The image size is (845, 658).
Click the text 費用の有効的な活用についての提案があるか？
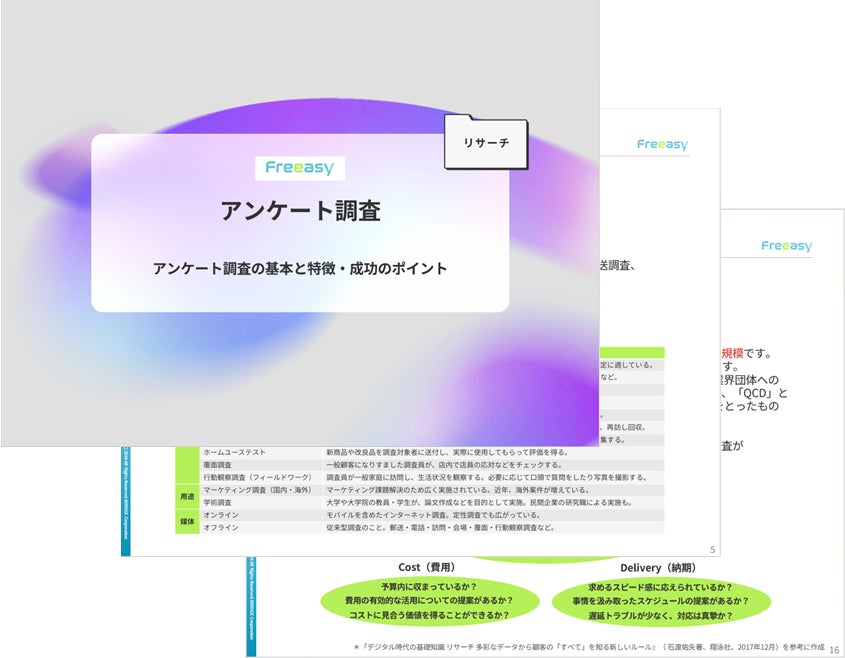coord(429,600)
